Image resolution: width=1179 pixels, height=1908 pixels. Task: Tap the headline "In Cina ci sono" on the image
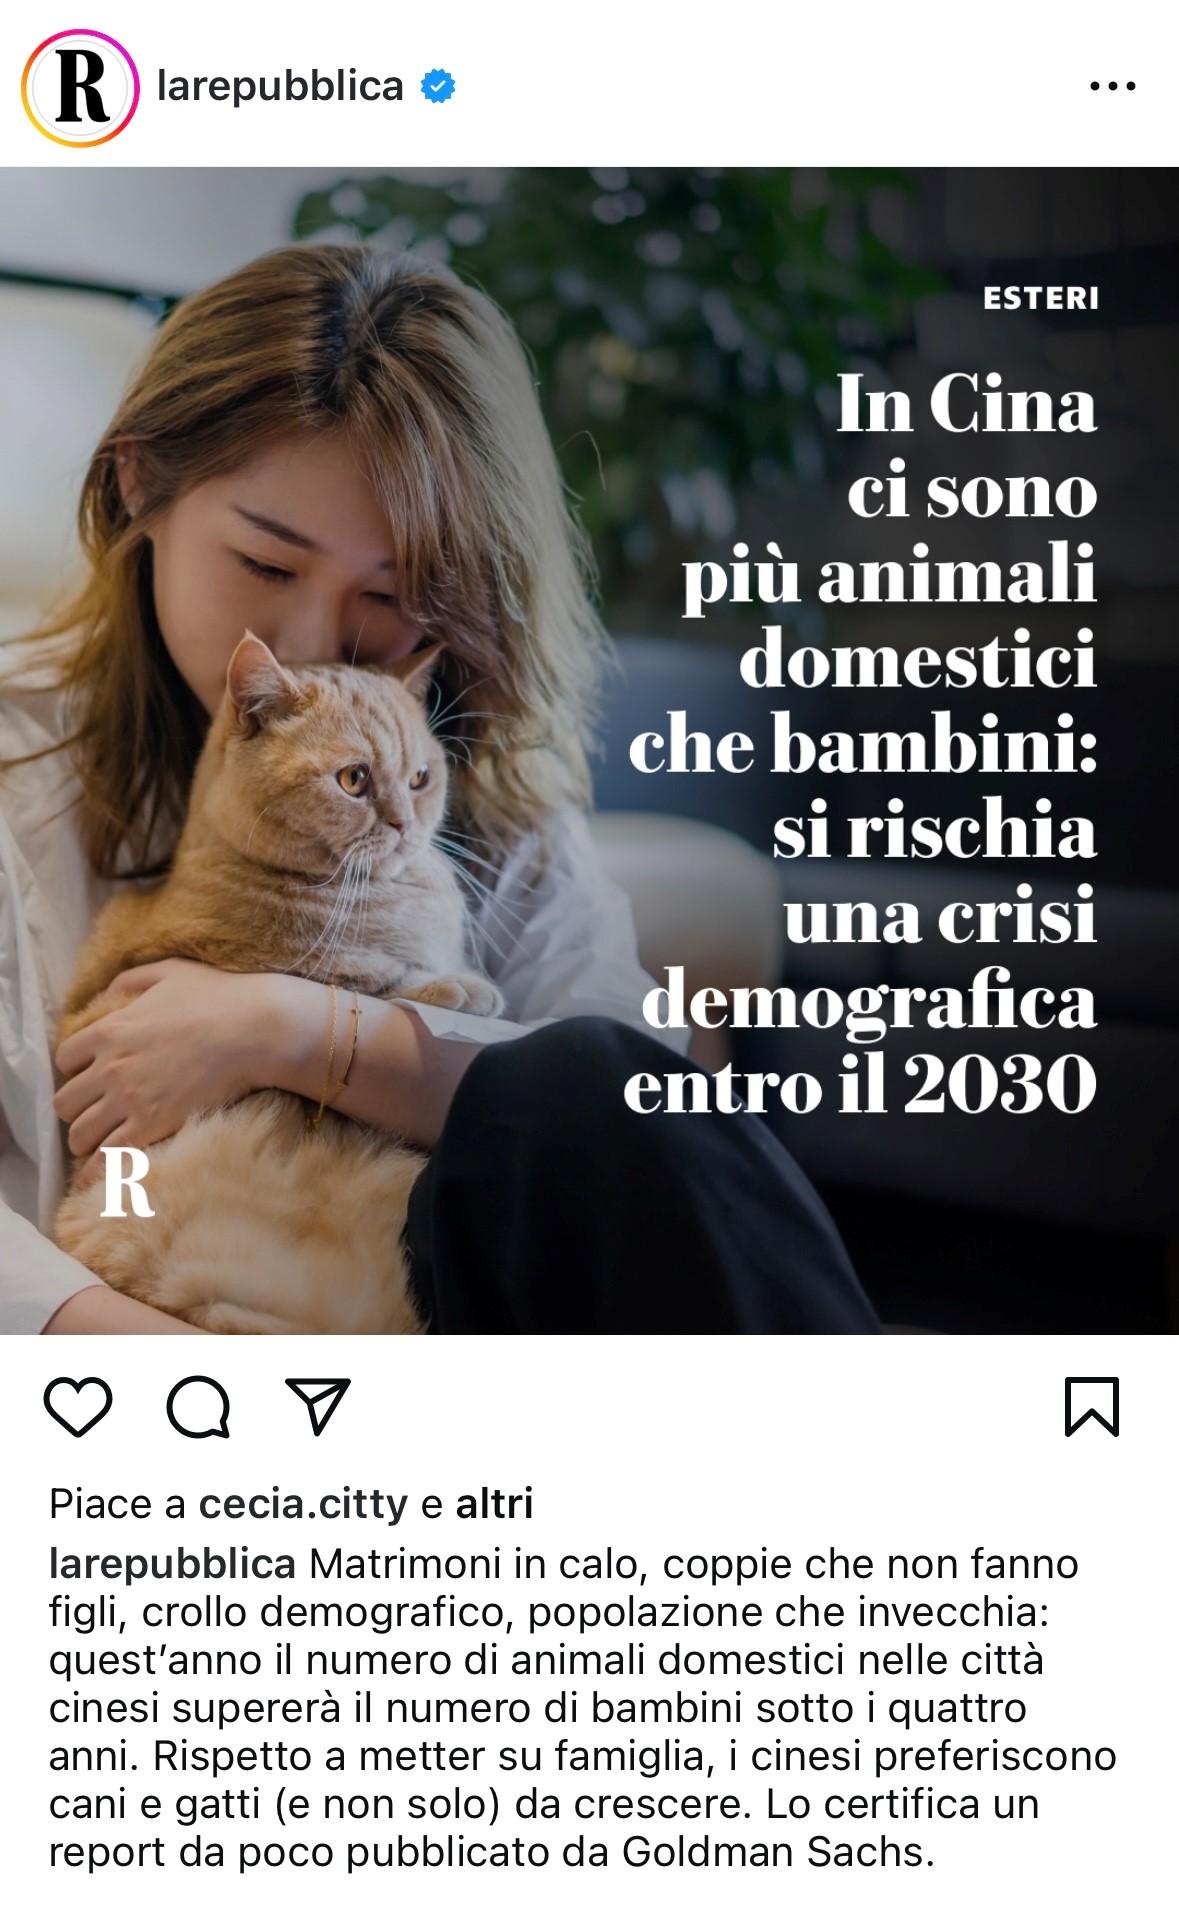click(x=968, y=446)
